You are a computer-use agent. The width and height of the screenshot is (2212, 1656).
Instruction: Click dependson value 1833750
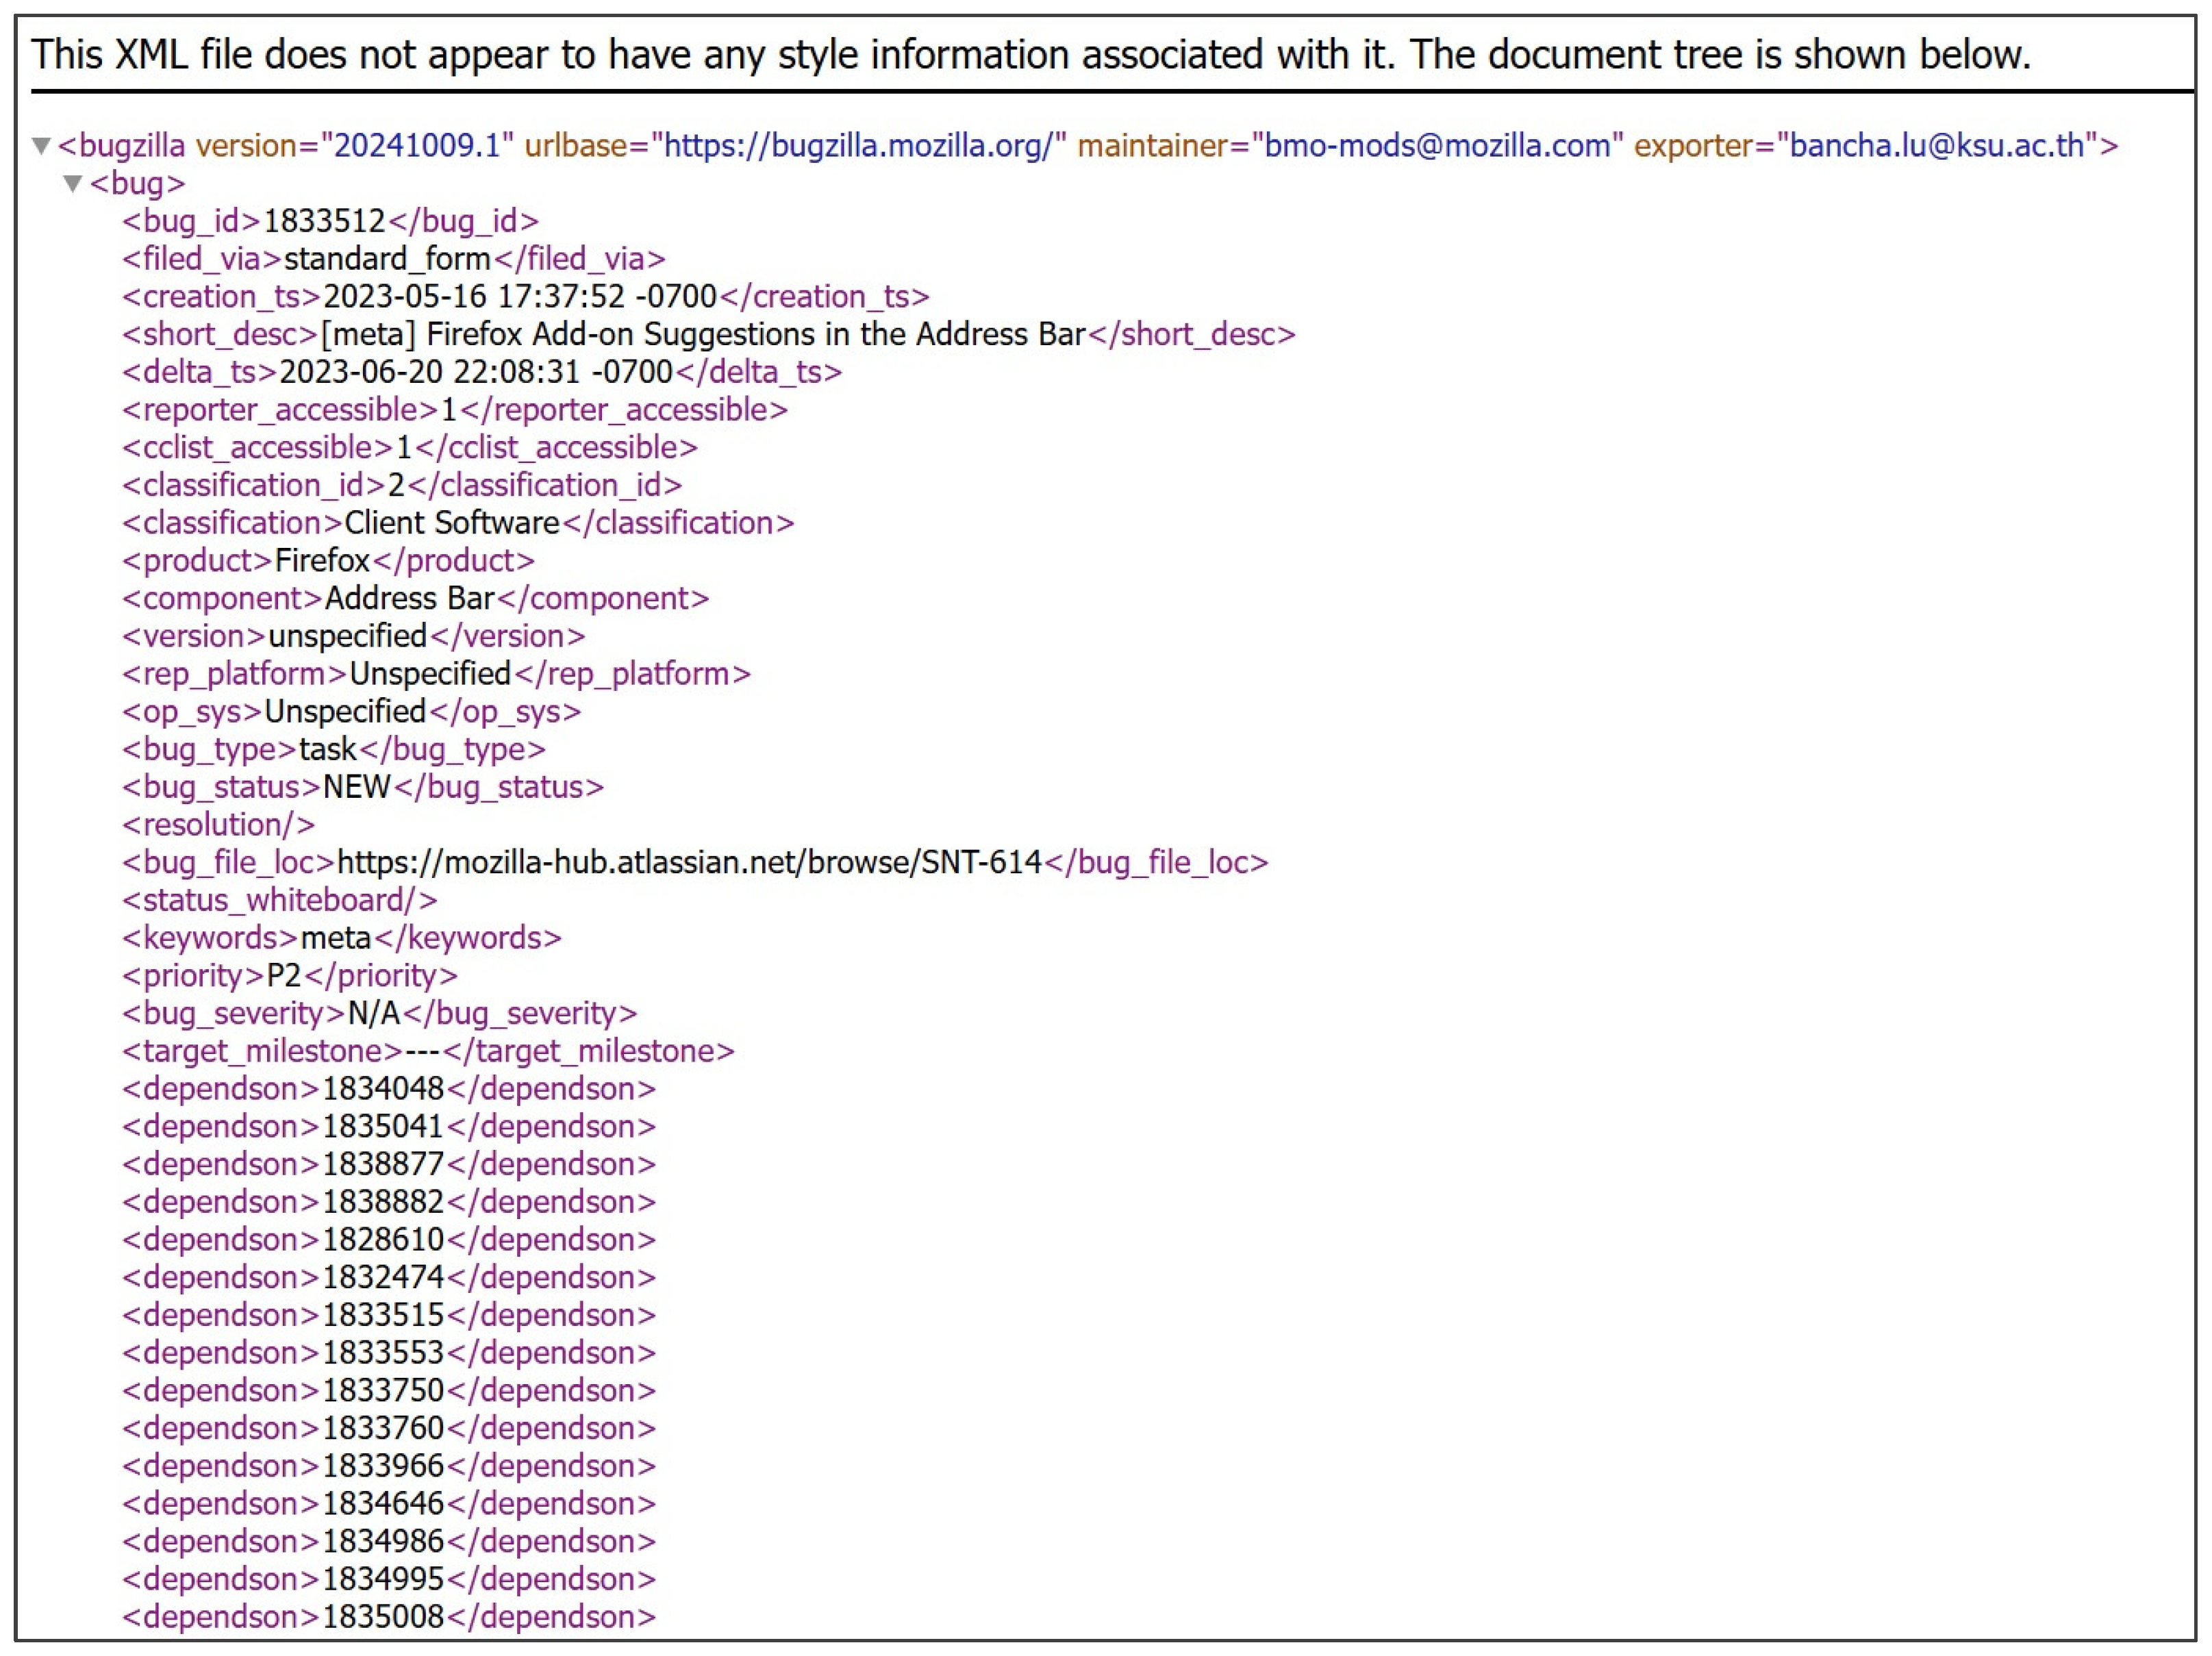click(383, 1391)
